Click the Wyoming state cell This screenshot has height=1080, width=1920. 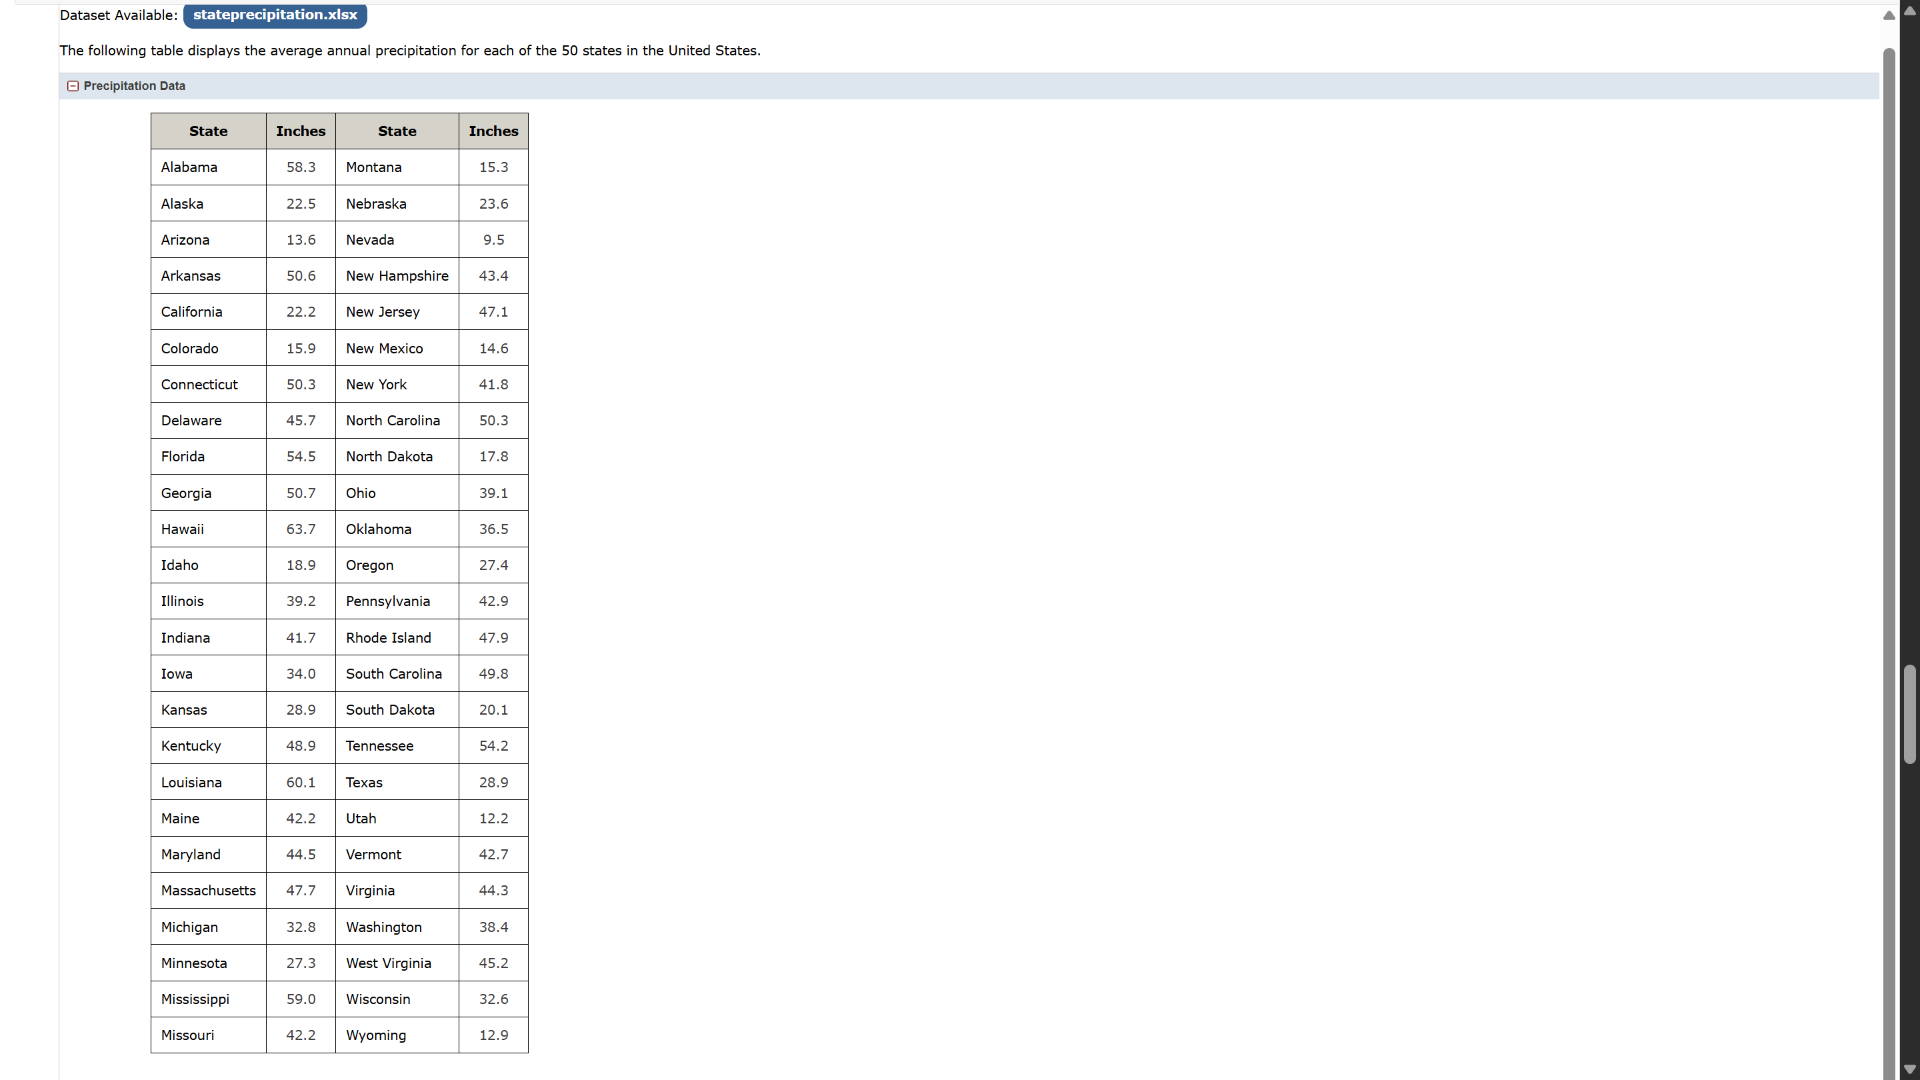coord(375,1035)
